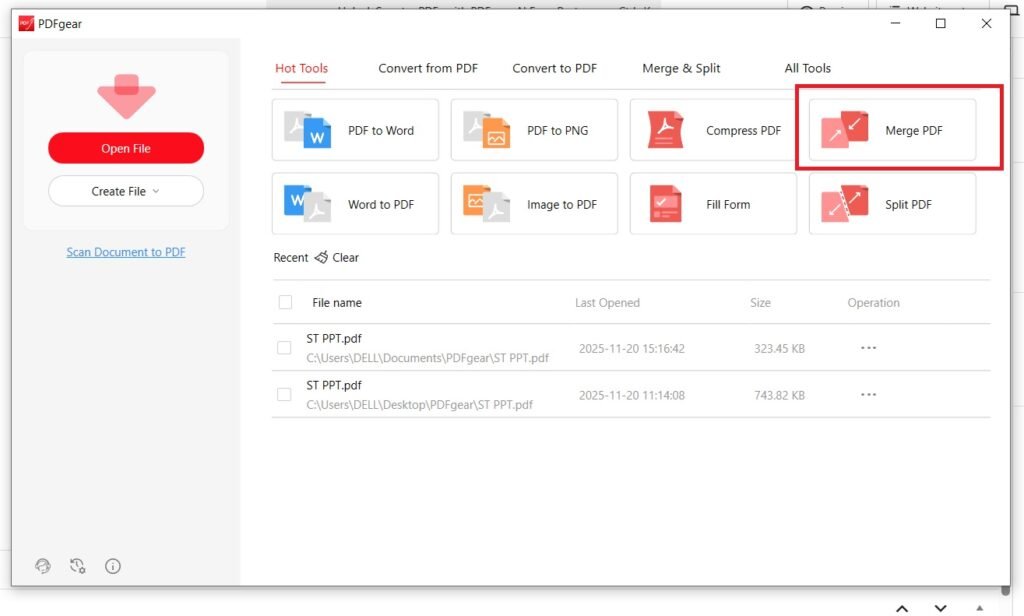Expand the Create File dropdown

click(126, 191)
